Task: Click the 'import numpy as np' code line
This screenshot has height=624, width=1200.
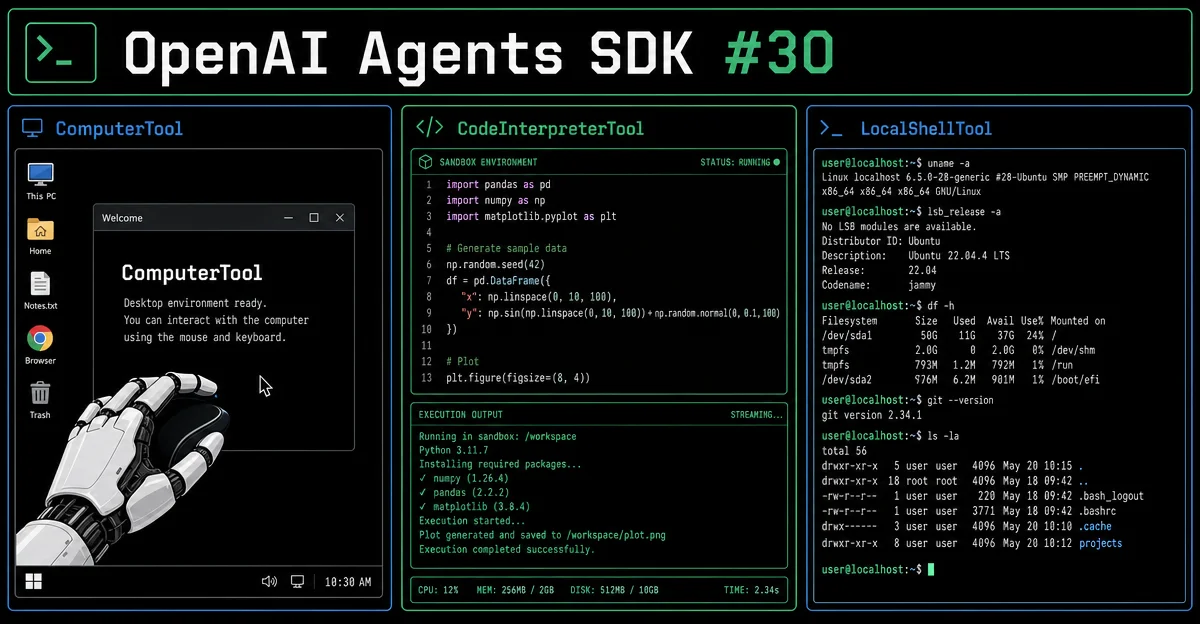Action: [x=495, y=201]
